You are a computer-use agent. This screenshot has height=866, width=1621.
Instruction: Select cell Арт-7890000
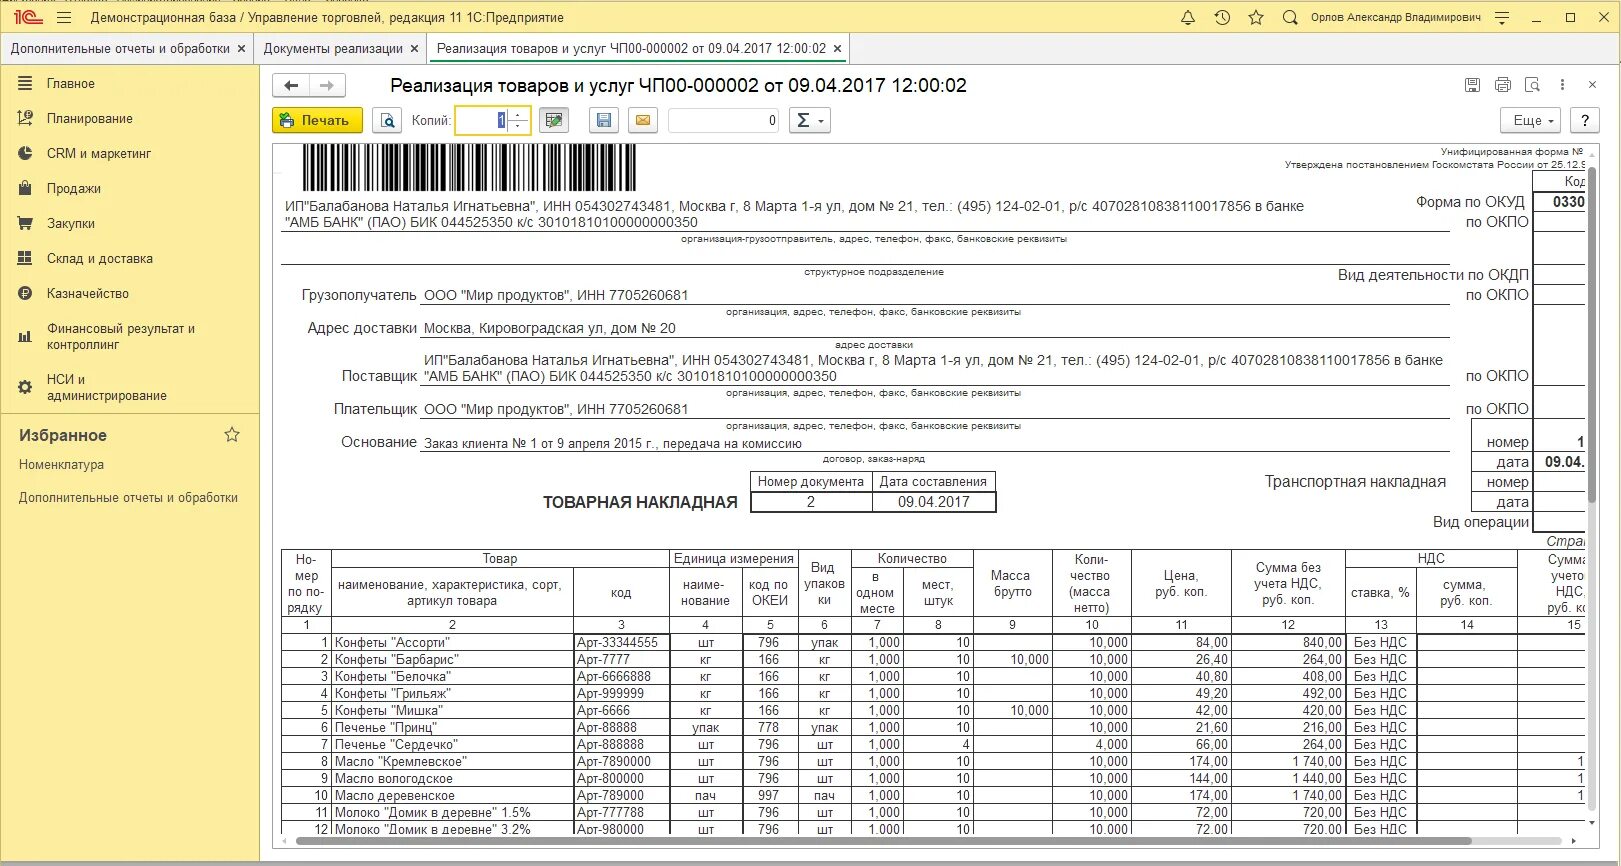[621, 762]
